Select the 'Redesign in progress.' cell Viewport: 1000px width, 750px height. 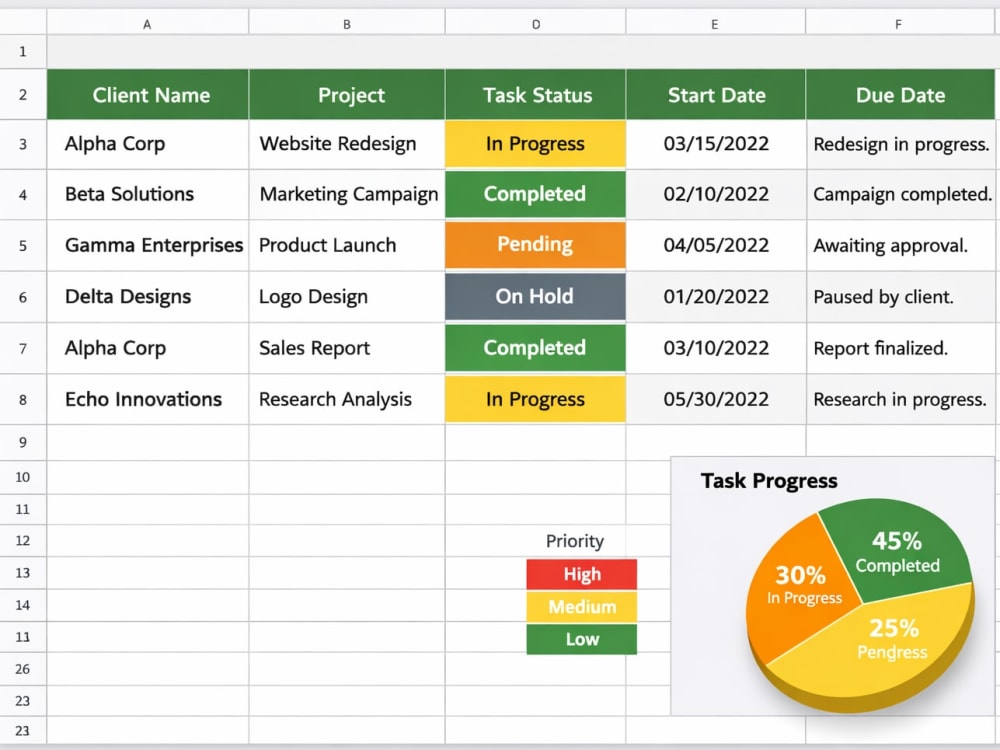pyautogui.click(x=901, y=144)
